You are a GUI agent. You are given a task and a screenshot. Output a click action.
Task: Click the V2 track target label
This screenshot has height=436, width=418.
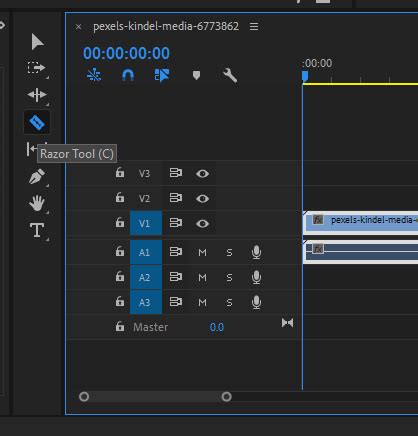[x=144, y=199]
